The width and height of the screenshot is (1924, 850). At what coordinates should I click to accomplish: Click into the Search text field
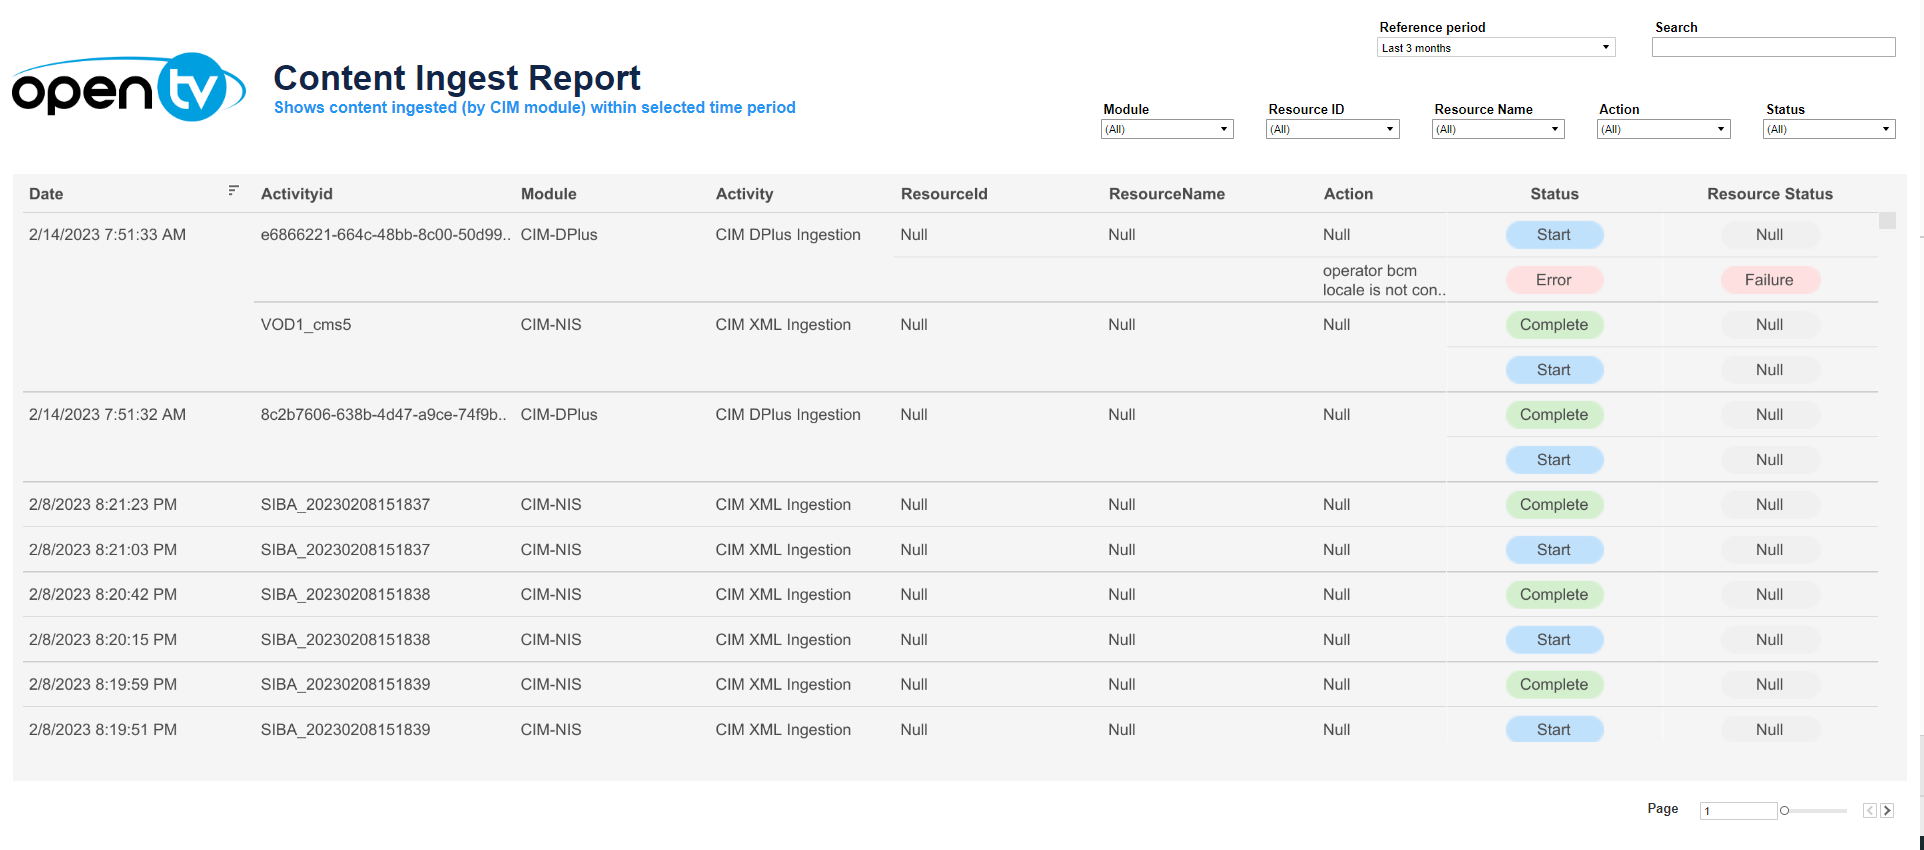tap(1773, 48)
